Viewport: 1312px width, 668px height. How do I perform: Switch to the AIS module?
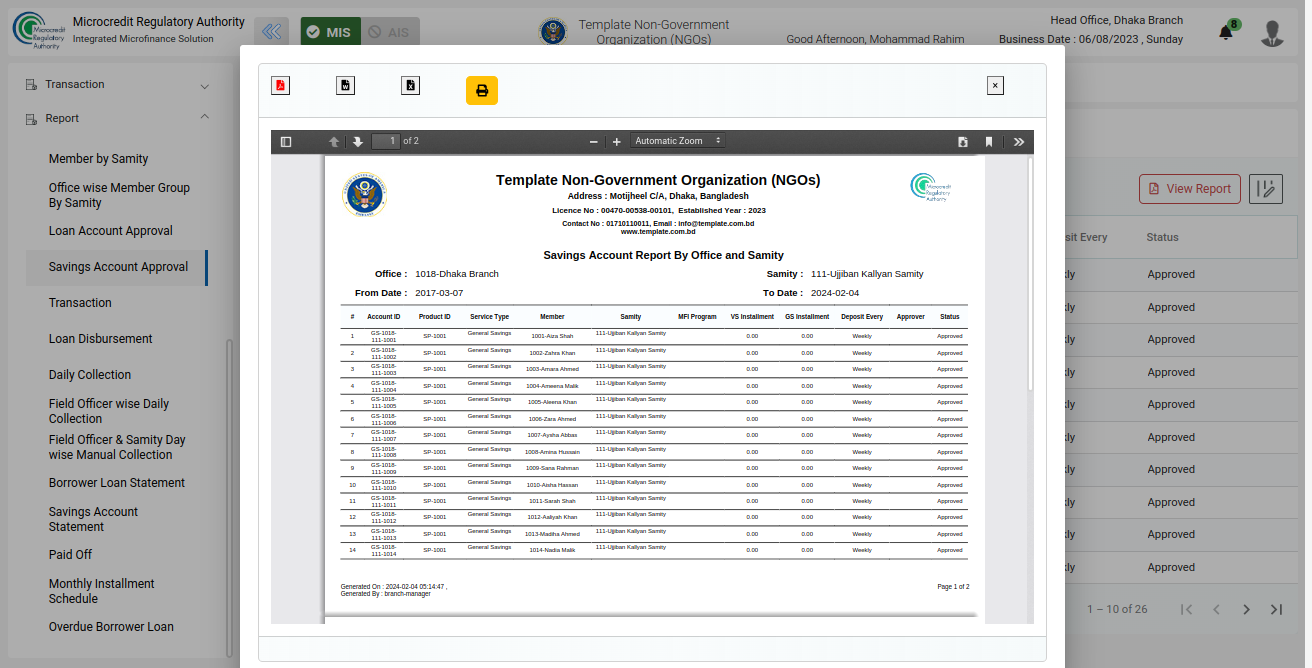point(390,32)
